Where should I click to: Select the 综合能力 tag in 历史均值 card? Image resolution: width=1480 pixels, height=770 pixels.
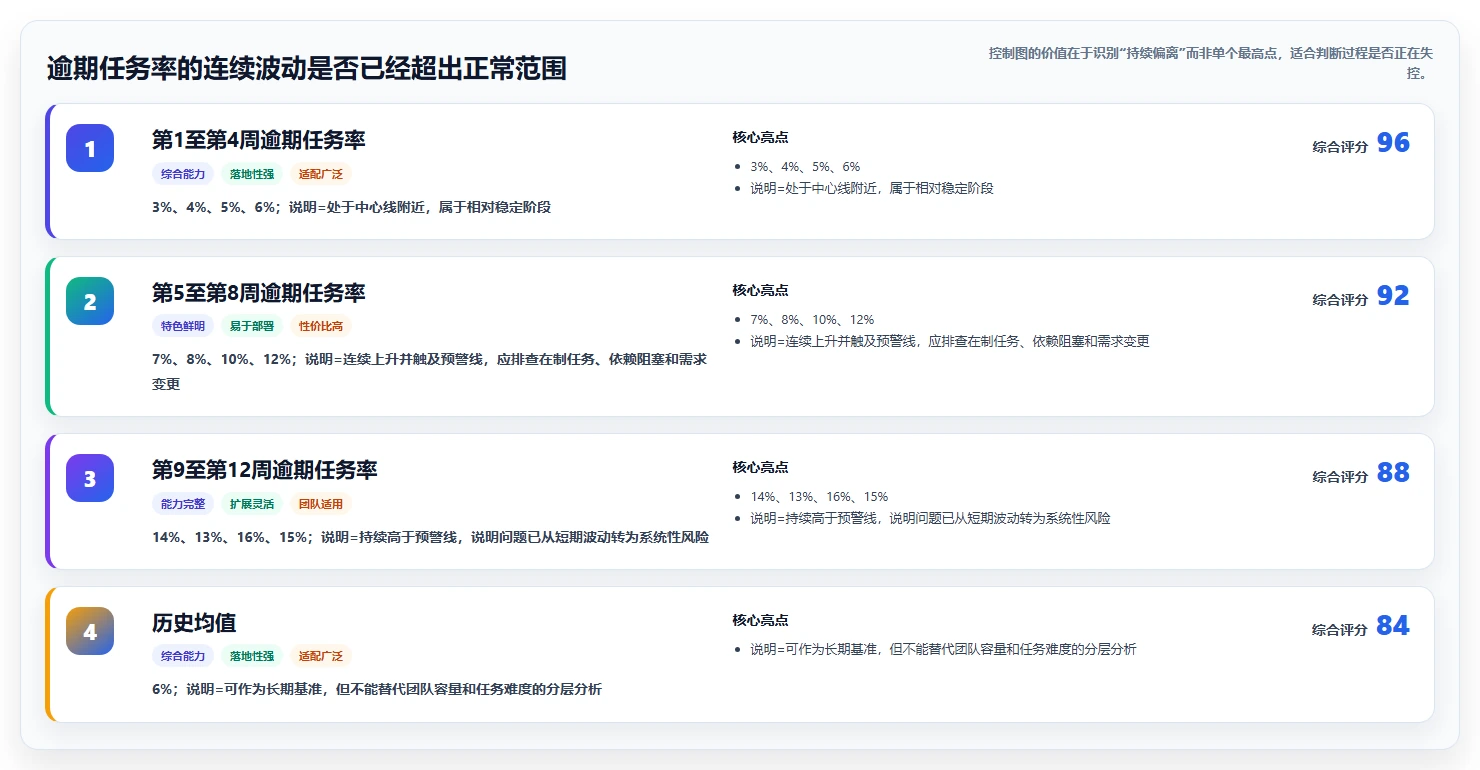pyautogui.click(x=183, y=656)
